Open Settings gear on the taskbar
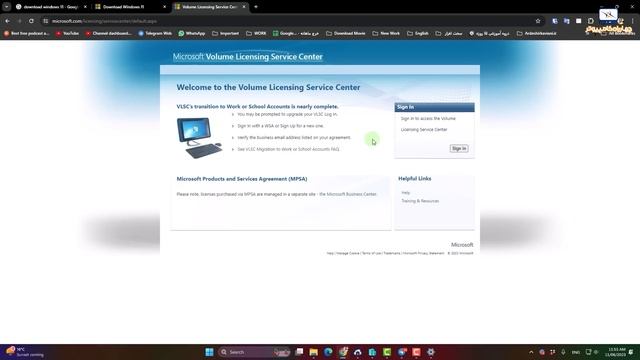 click(x=431, y=352)
